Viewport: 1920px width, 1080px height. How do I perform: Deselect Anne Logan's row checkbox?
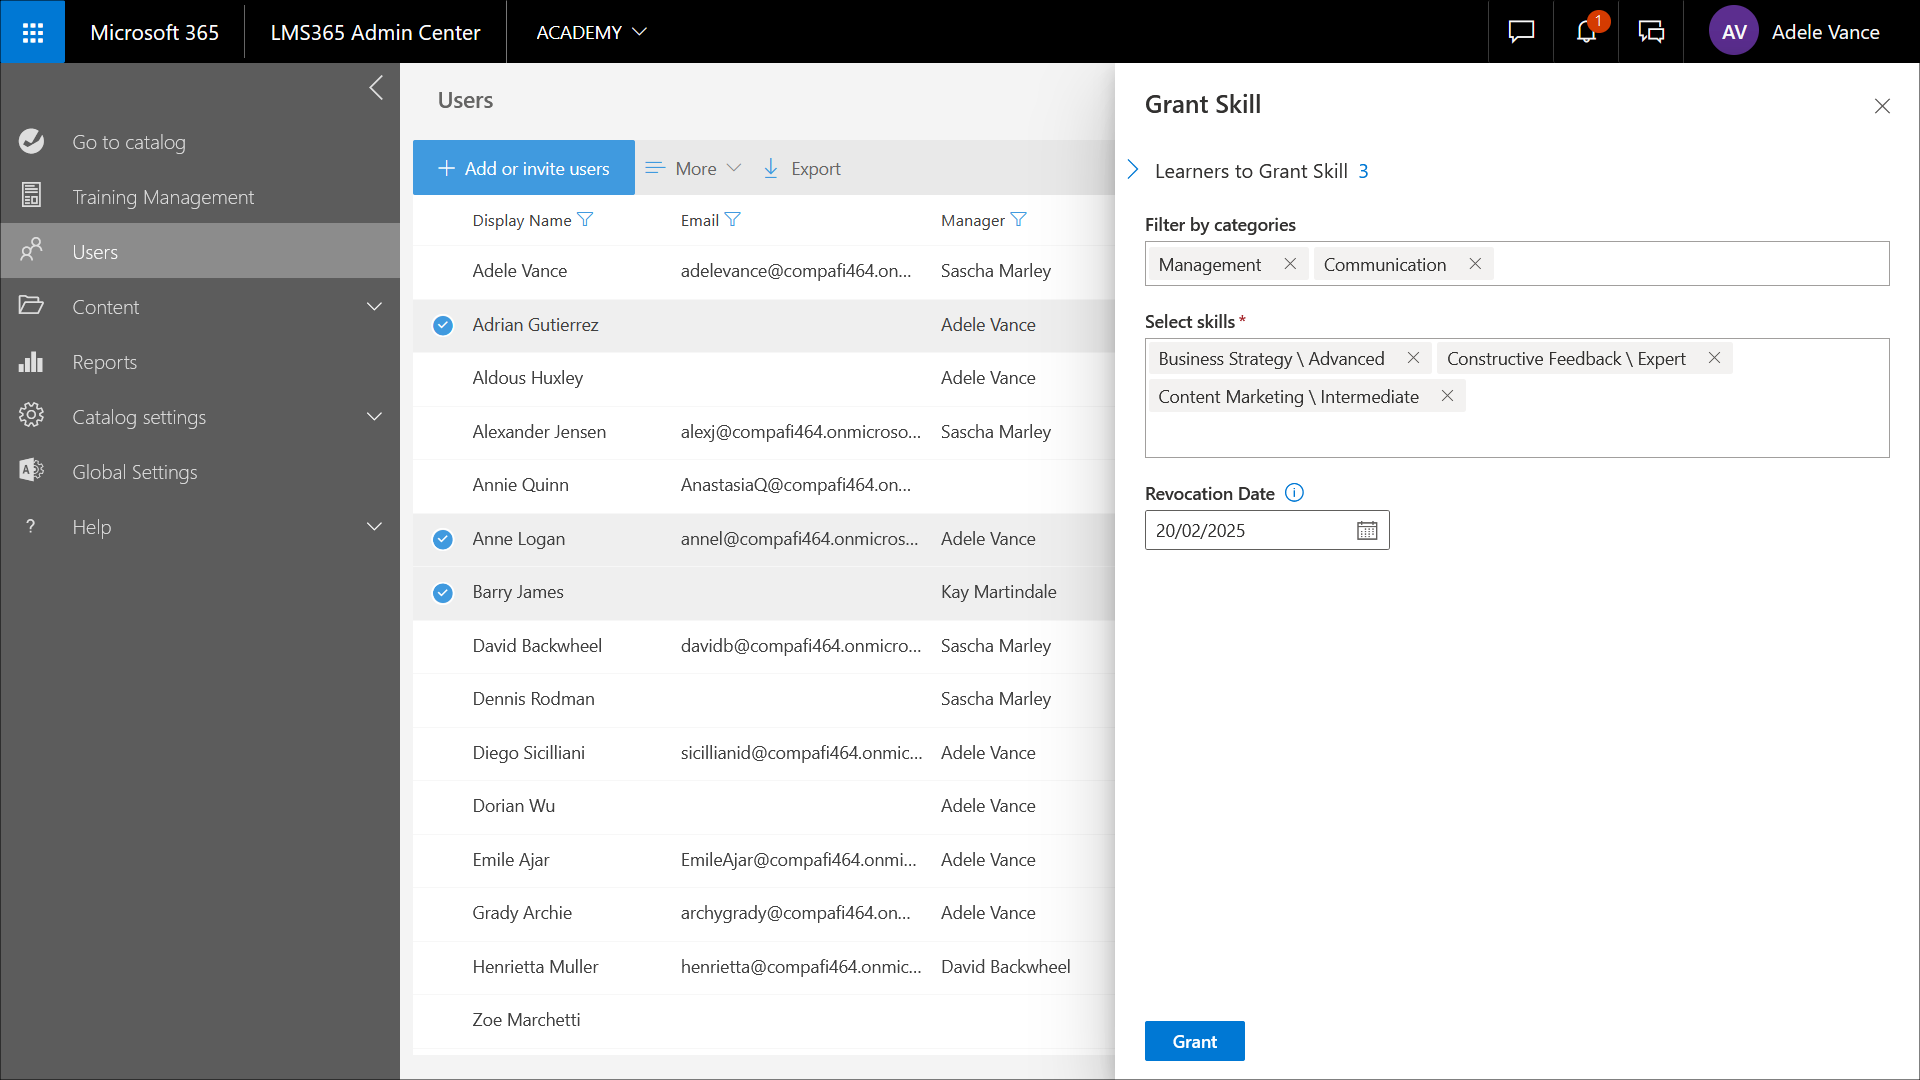point(443,539)
